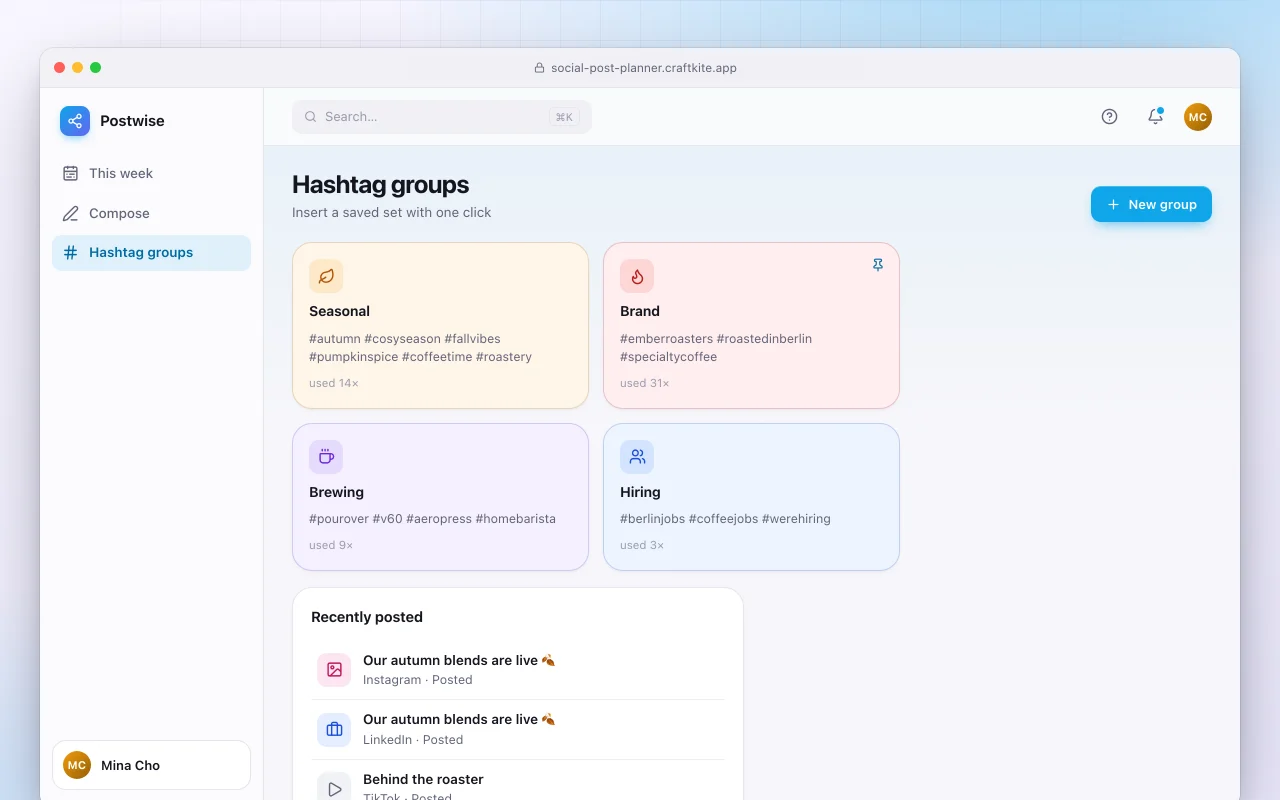The image size is (1280, 800).
Task: Click the Instagram post image icon
Action: [x=334, y=670]
